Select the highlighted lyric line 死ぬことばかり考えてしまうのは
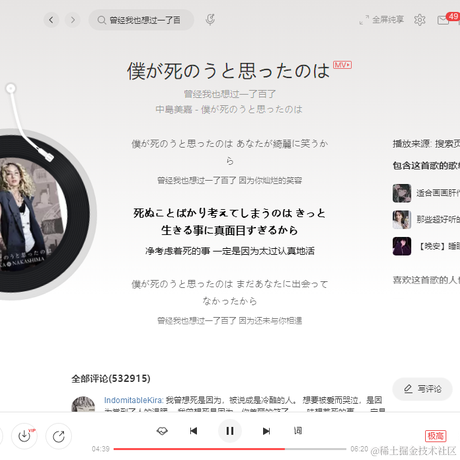Screen dimensions: 460x460 (x=229, y=222)
